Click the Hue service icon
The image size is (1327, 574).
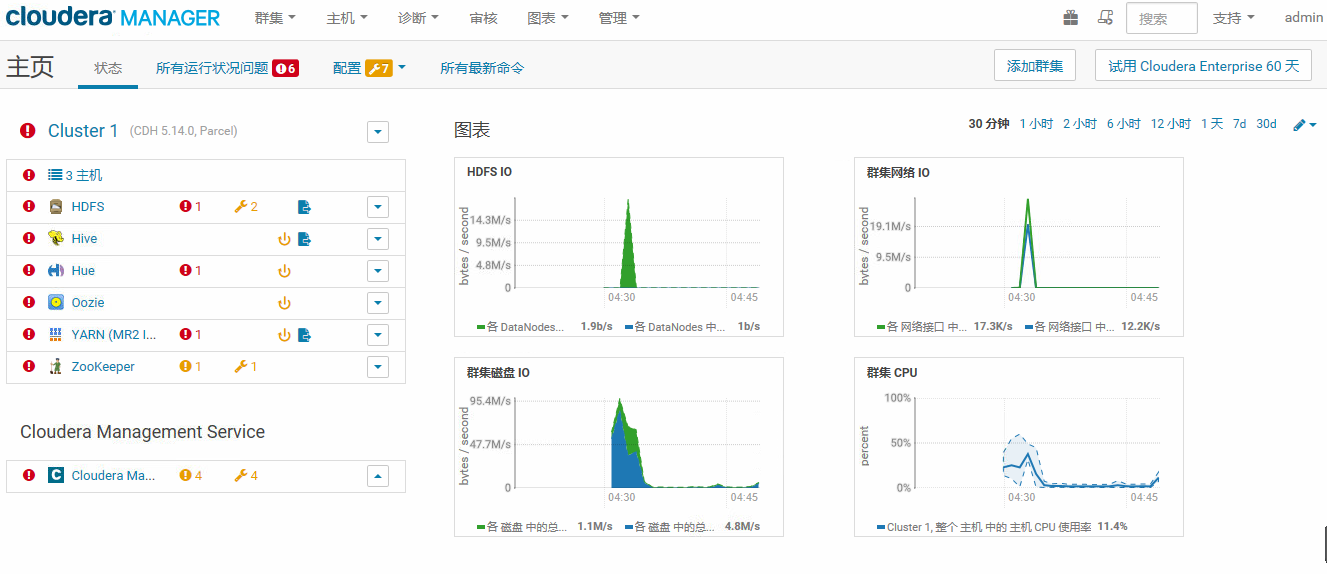point(56,271)
